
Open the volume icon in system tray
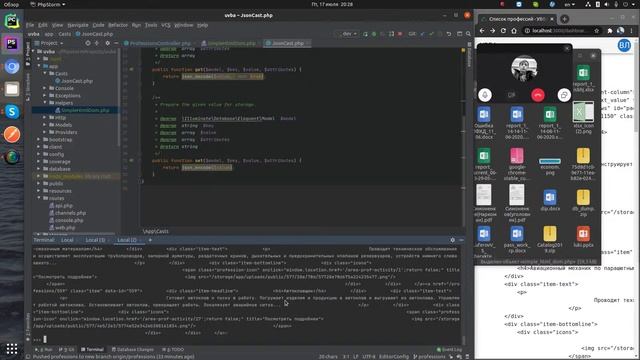[607, 4]
